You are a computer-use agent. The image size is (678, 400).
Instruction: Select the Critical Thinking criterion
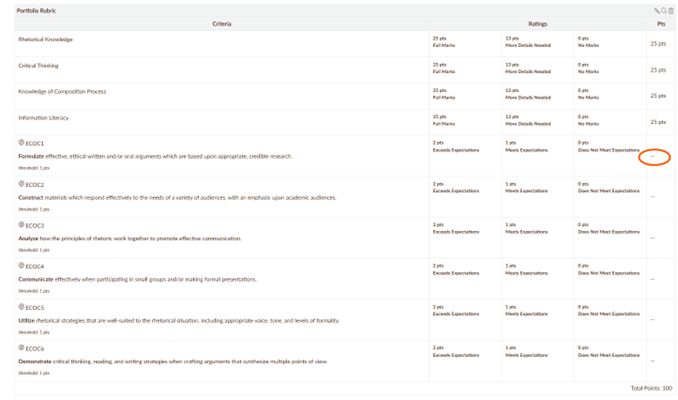pos(38,66)
